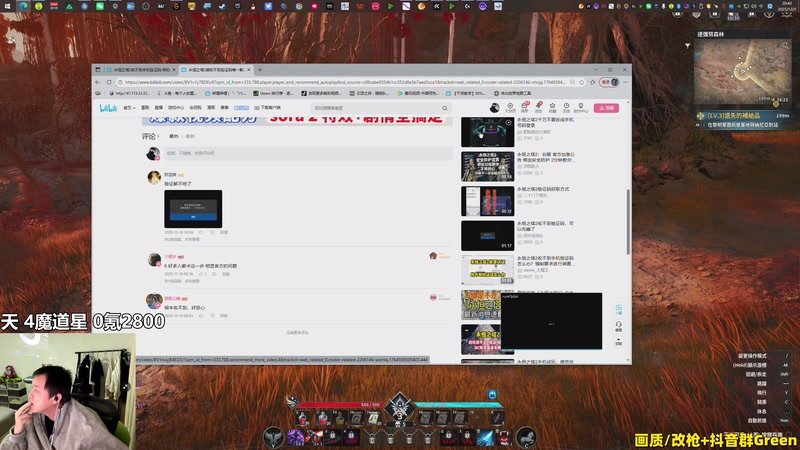Open the Windows Start button
Screen dimensions: 800x450
7,6
